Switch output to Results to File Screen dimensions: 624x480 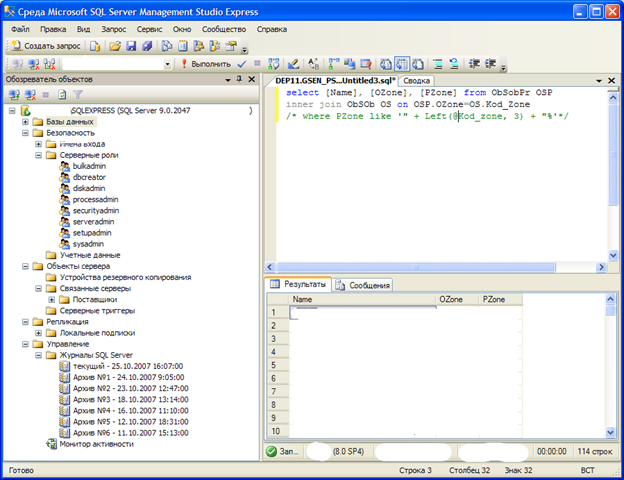tap(417, 64)
